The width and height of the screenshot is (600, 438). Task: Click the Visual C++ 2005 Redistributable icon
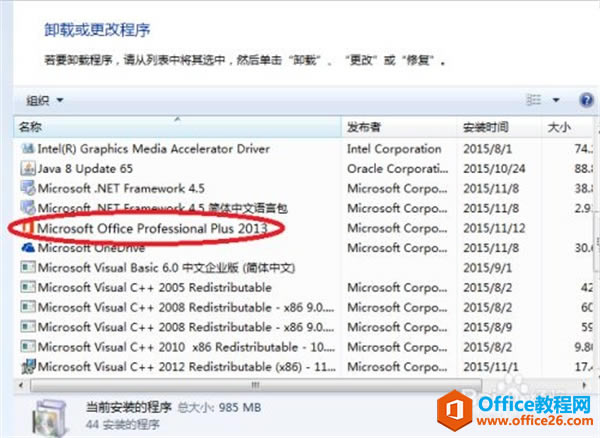(28, 287)
